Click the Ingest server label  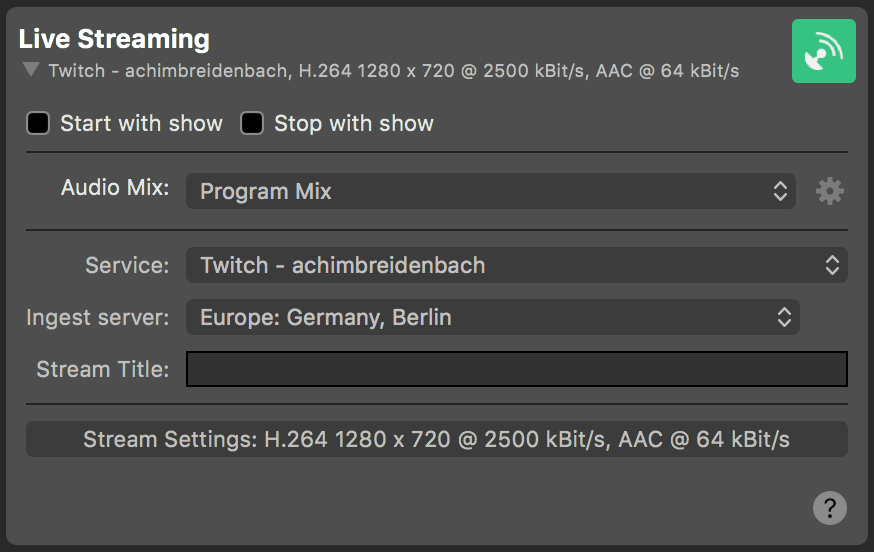(x=98, y=318)
